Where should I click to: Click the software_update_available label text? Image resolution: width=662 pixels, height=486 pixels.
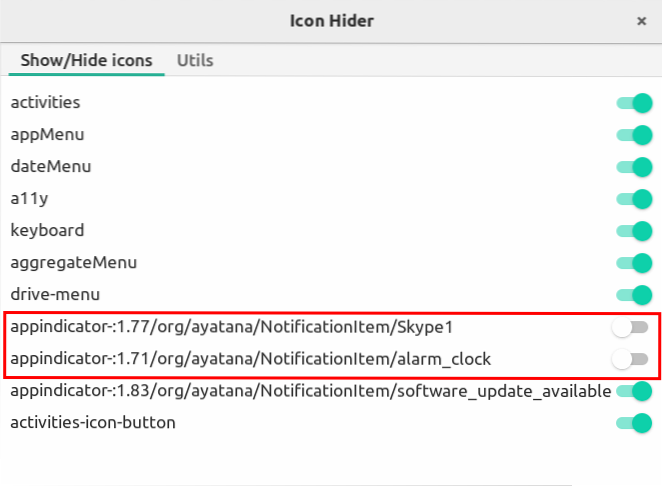tap(310, 391)
